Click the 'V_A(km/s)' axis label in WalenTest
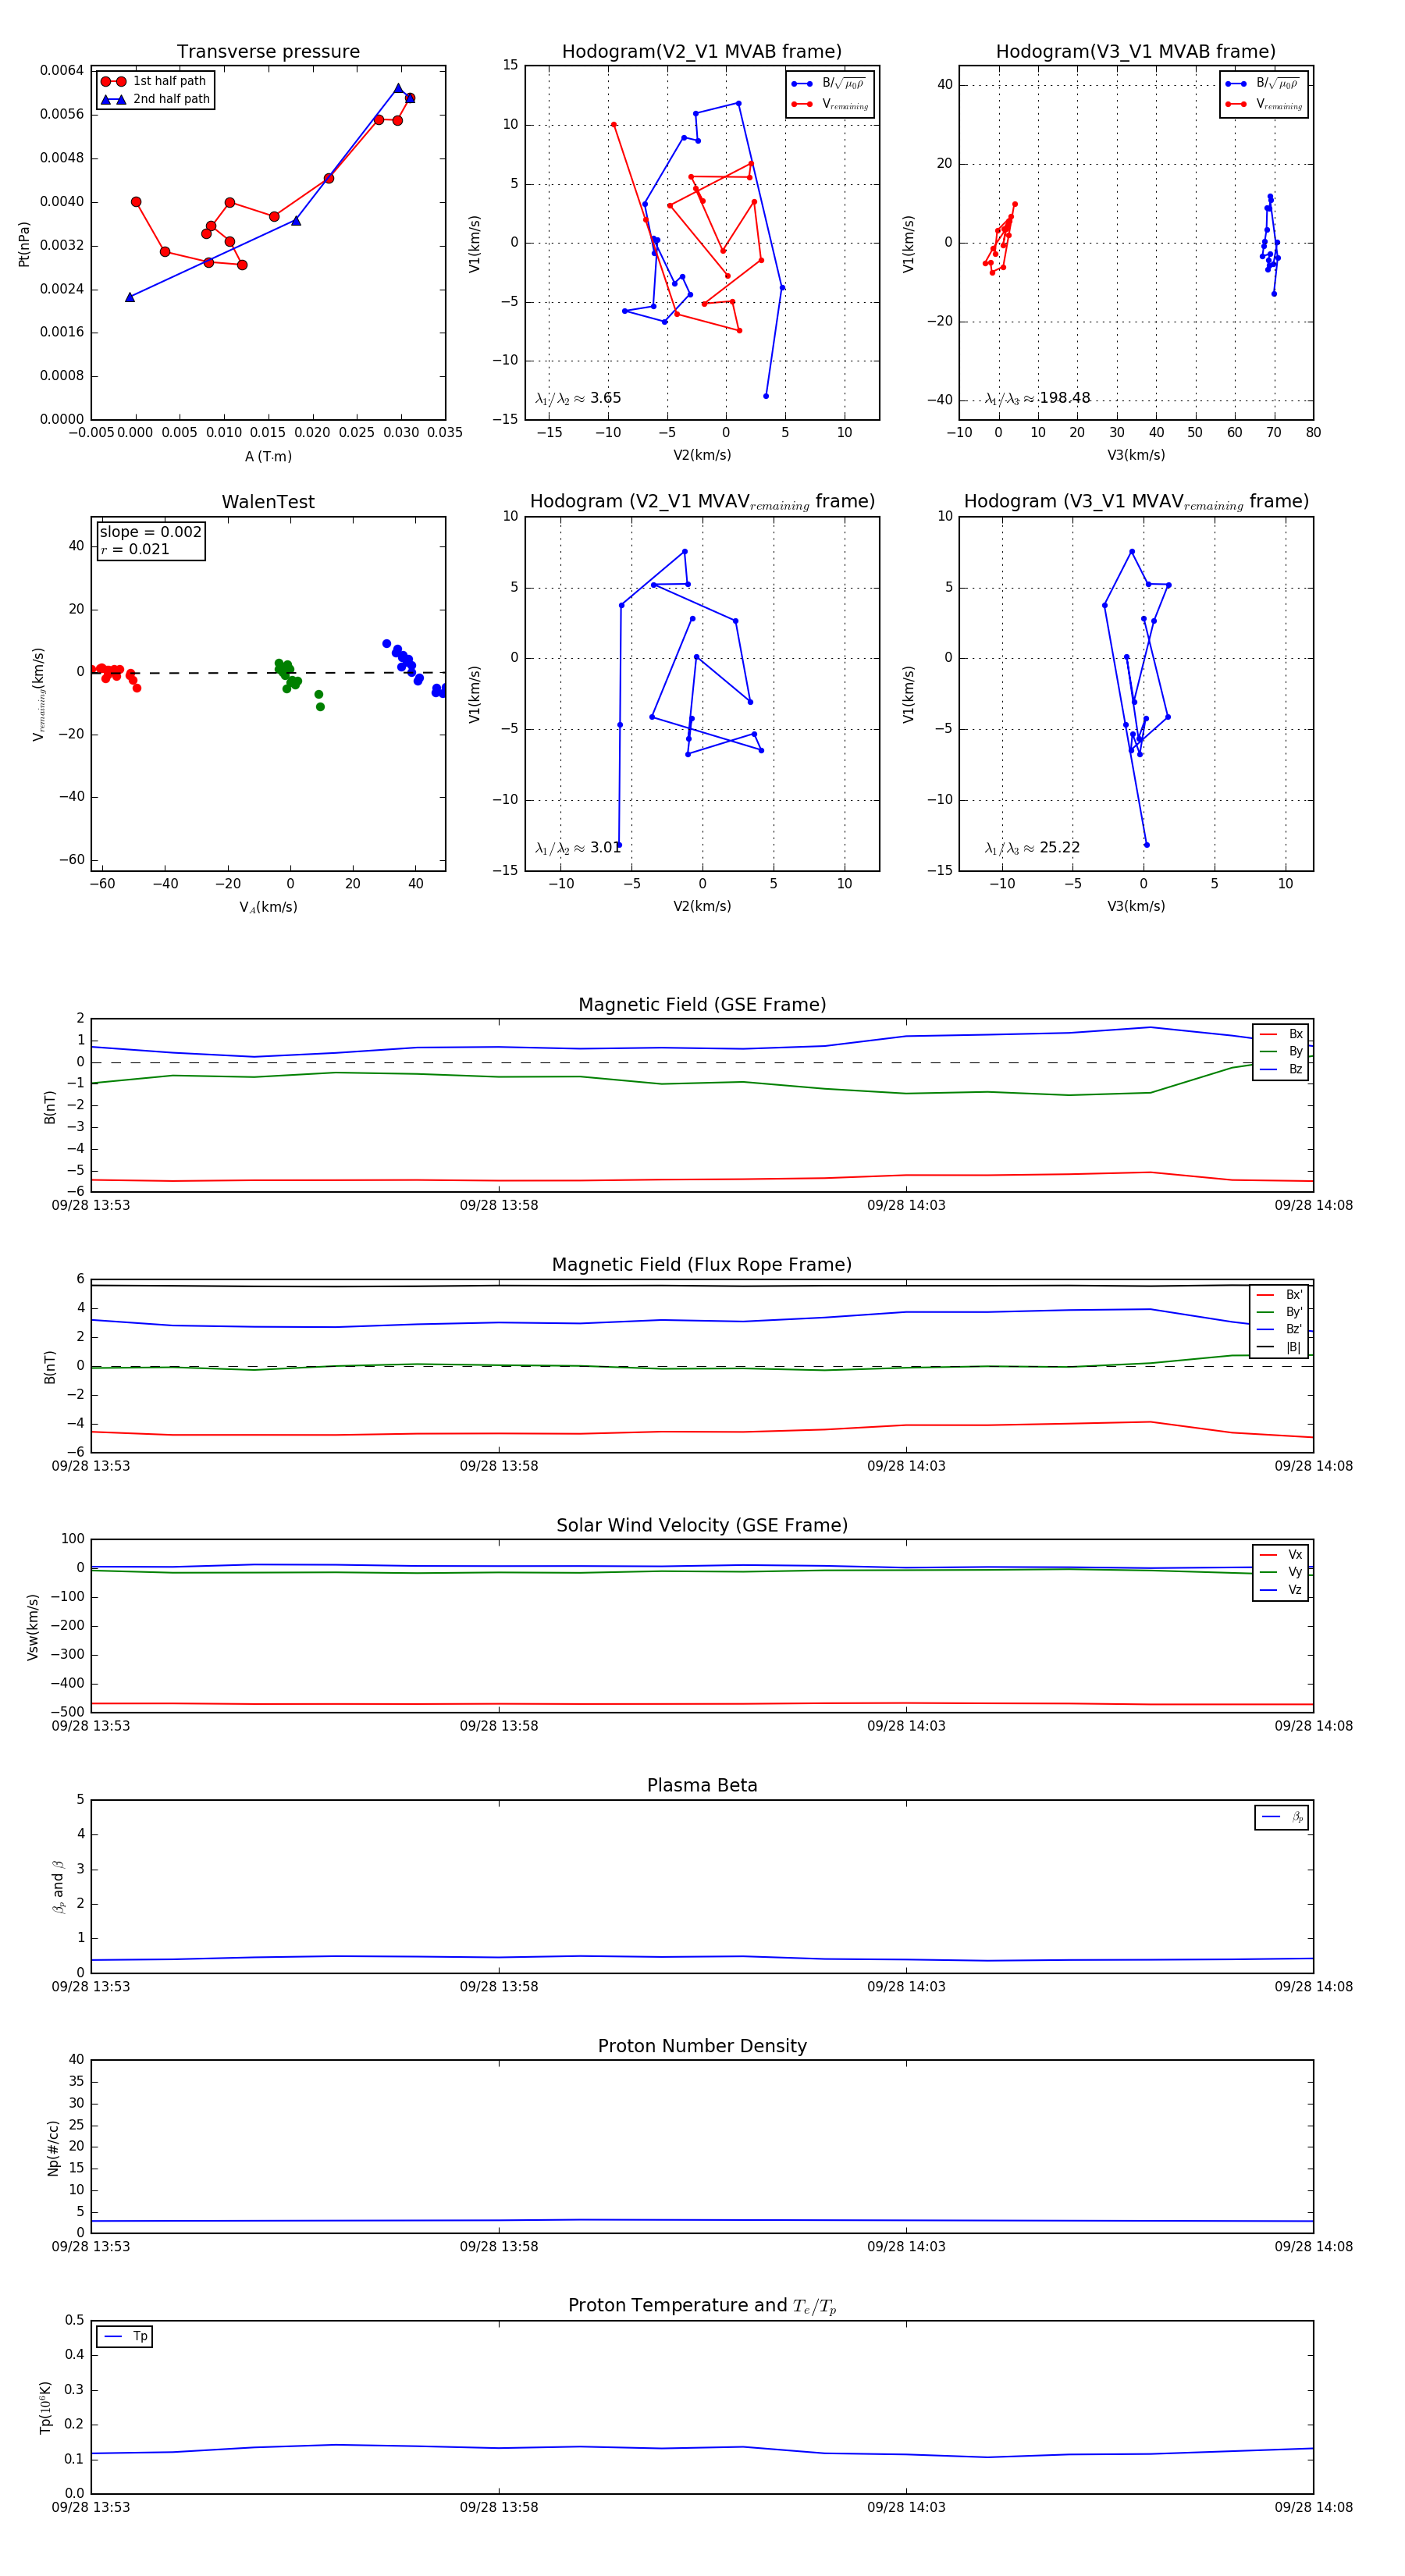The image size is (1405, 2576). pos(268,907)
